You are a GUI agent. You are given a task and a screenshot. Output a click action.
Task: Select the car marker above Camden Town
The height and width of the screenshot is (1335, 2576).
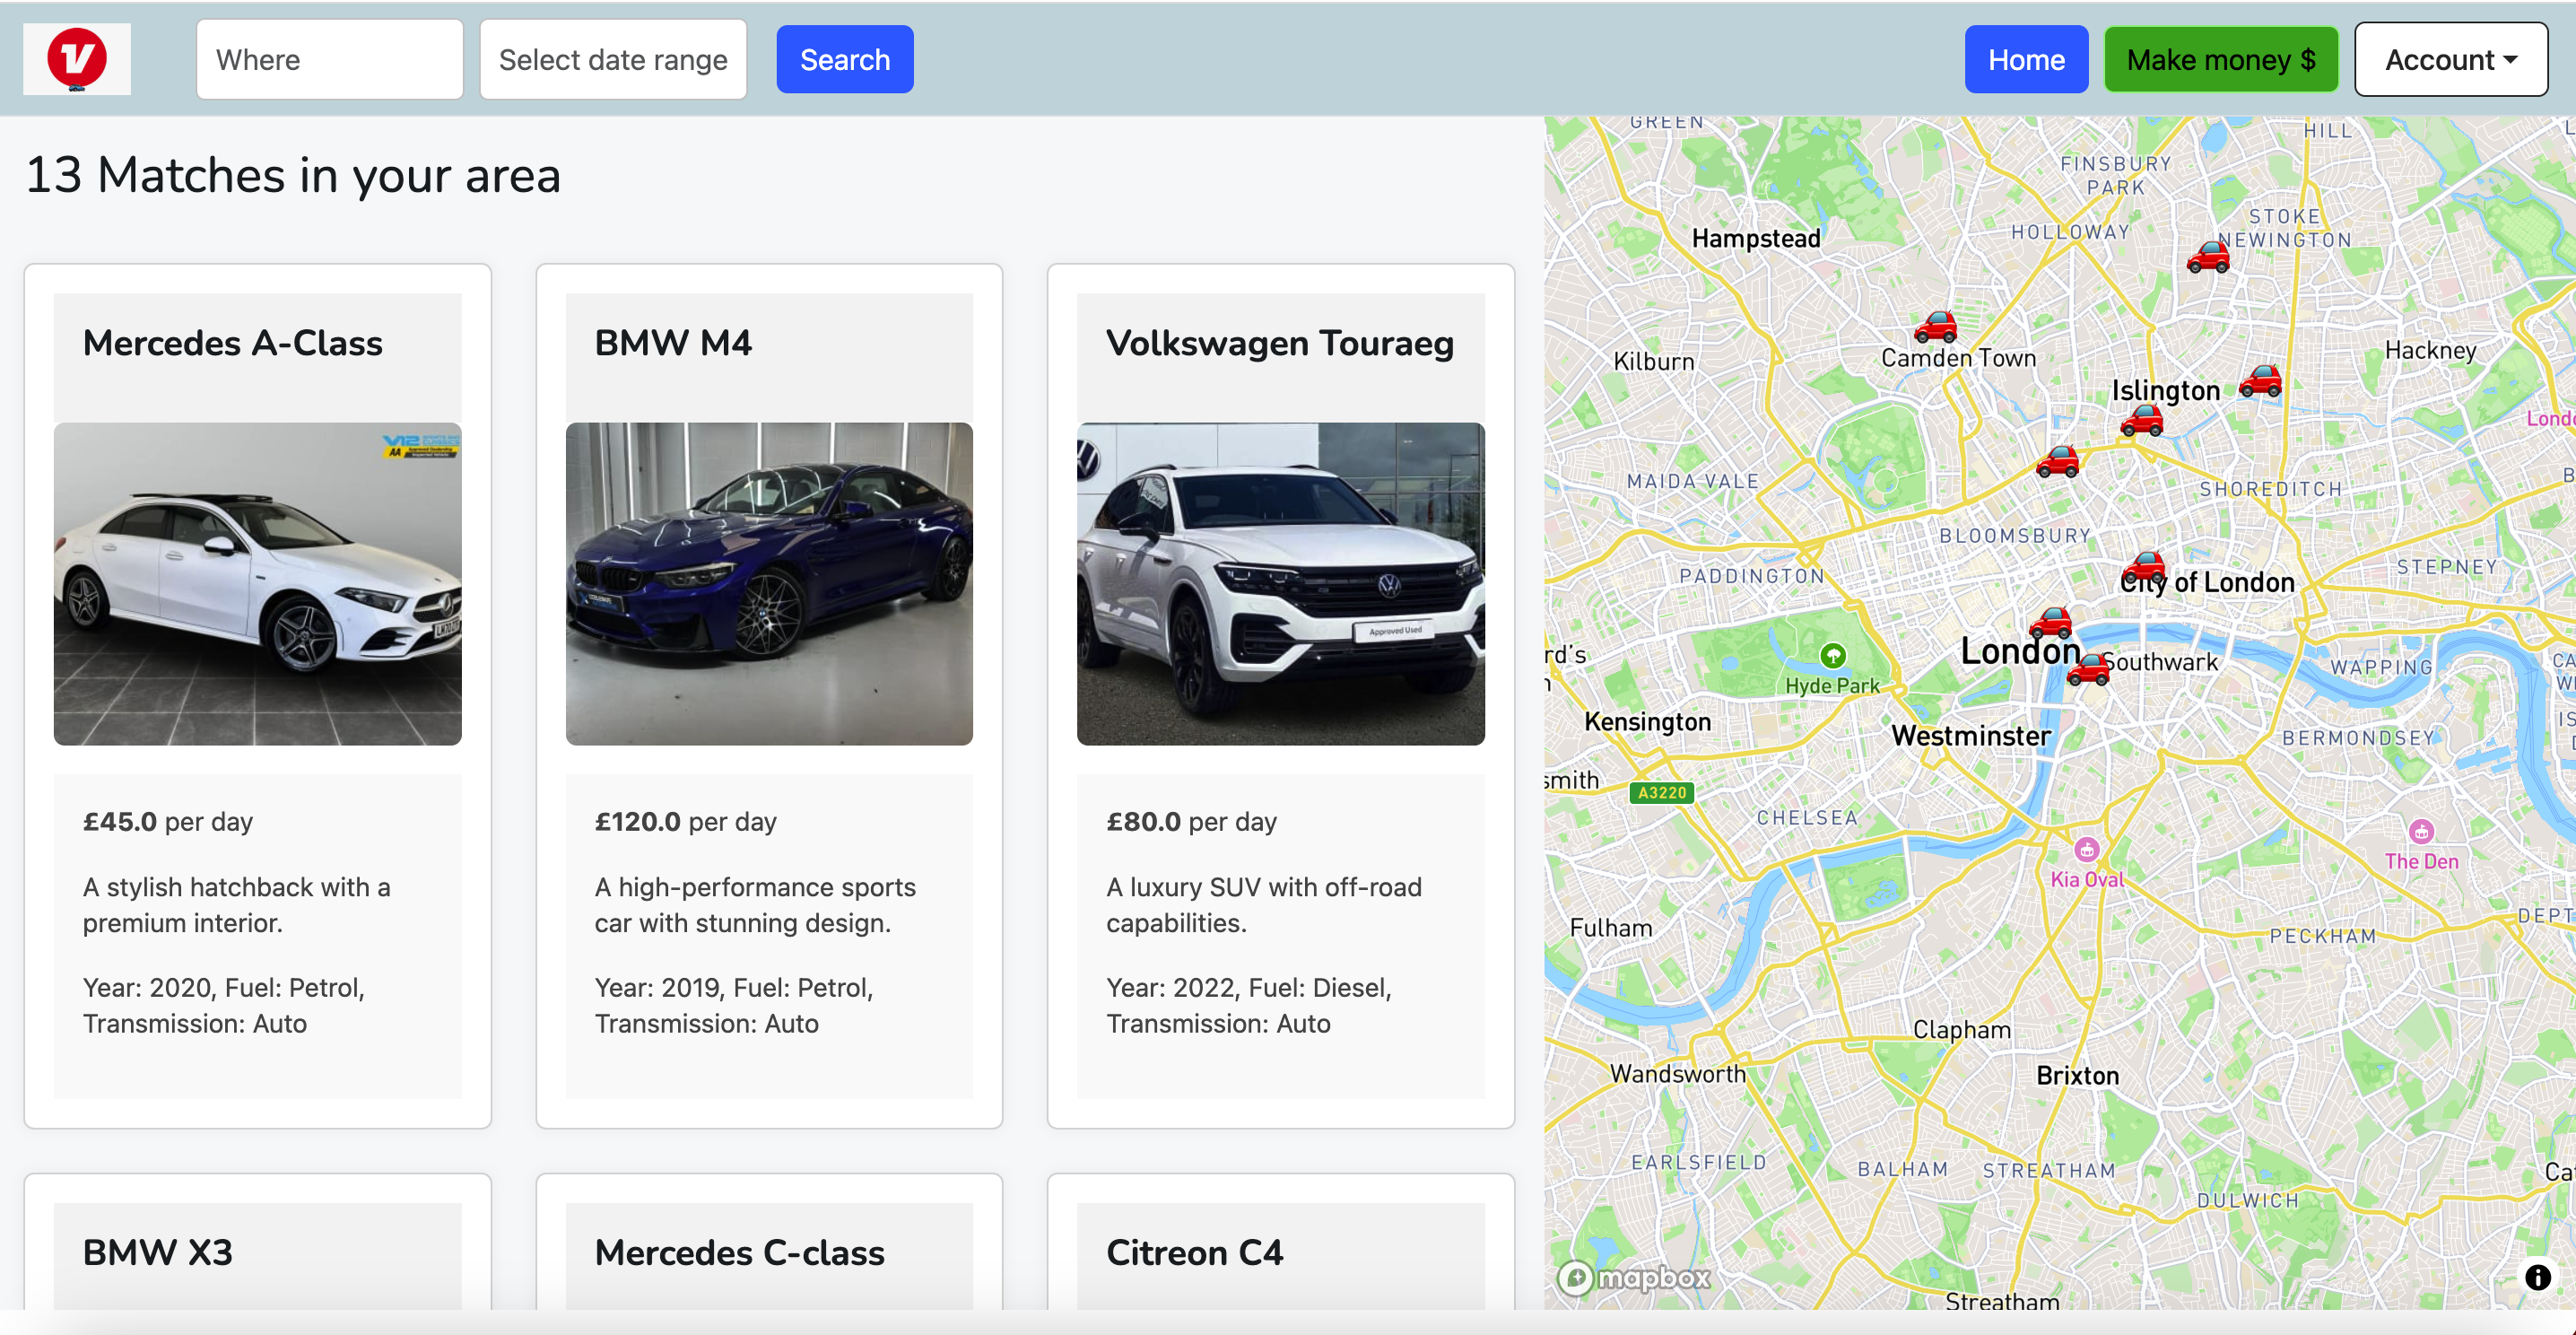click(x=1935, y=326)
